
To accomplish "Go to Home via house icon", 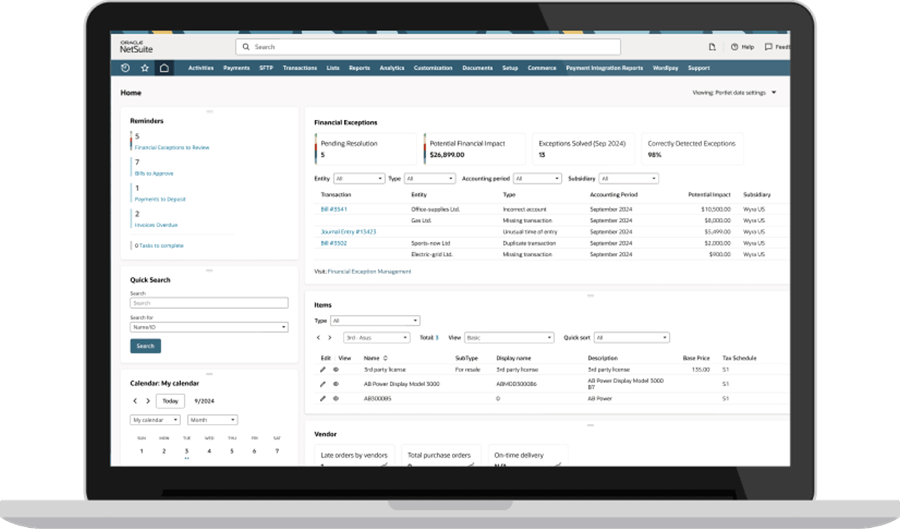I will click(x=164, y=68).
